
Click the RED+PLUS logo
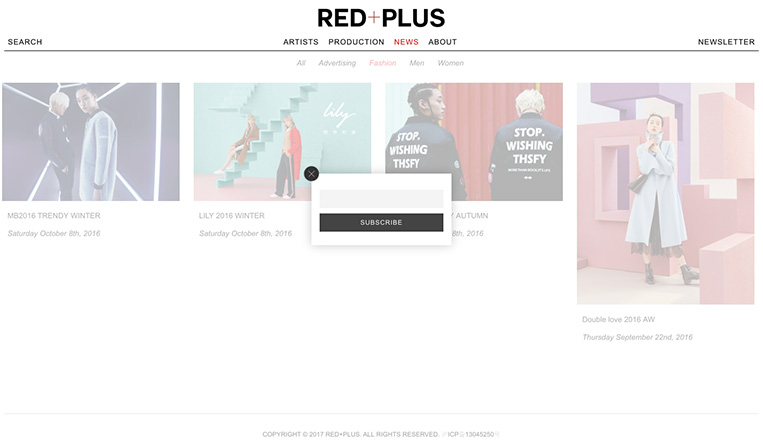(381, 18)
